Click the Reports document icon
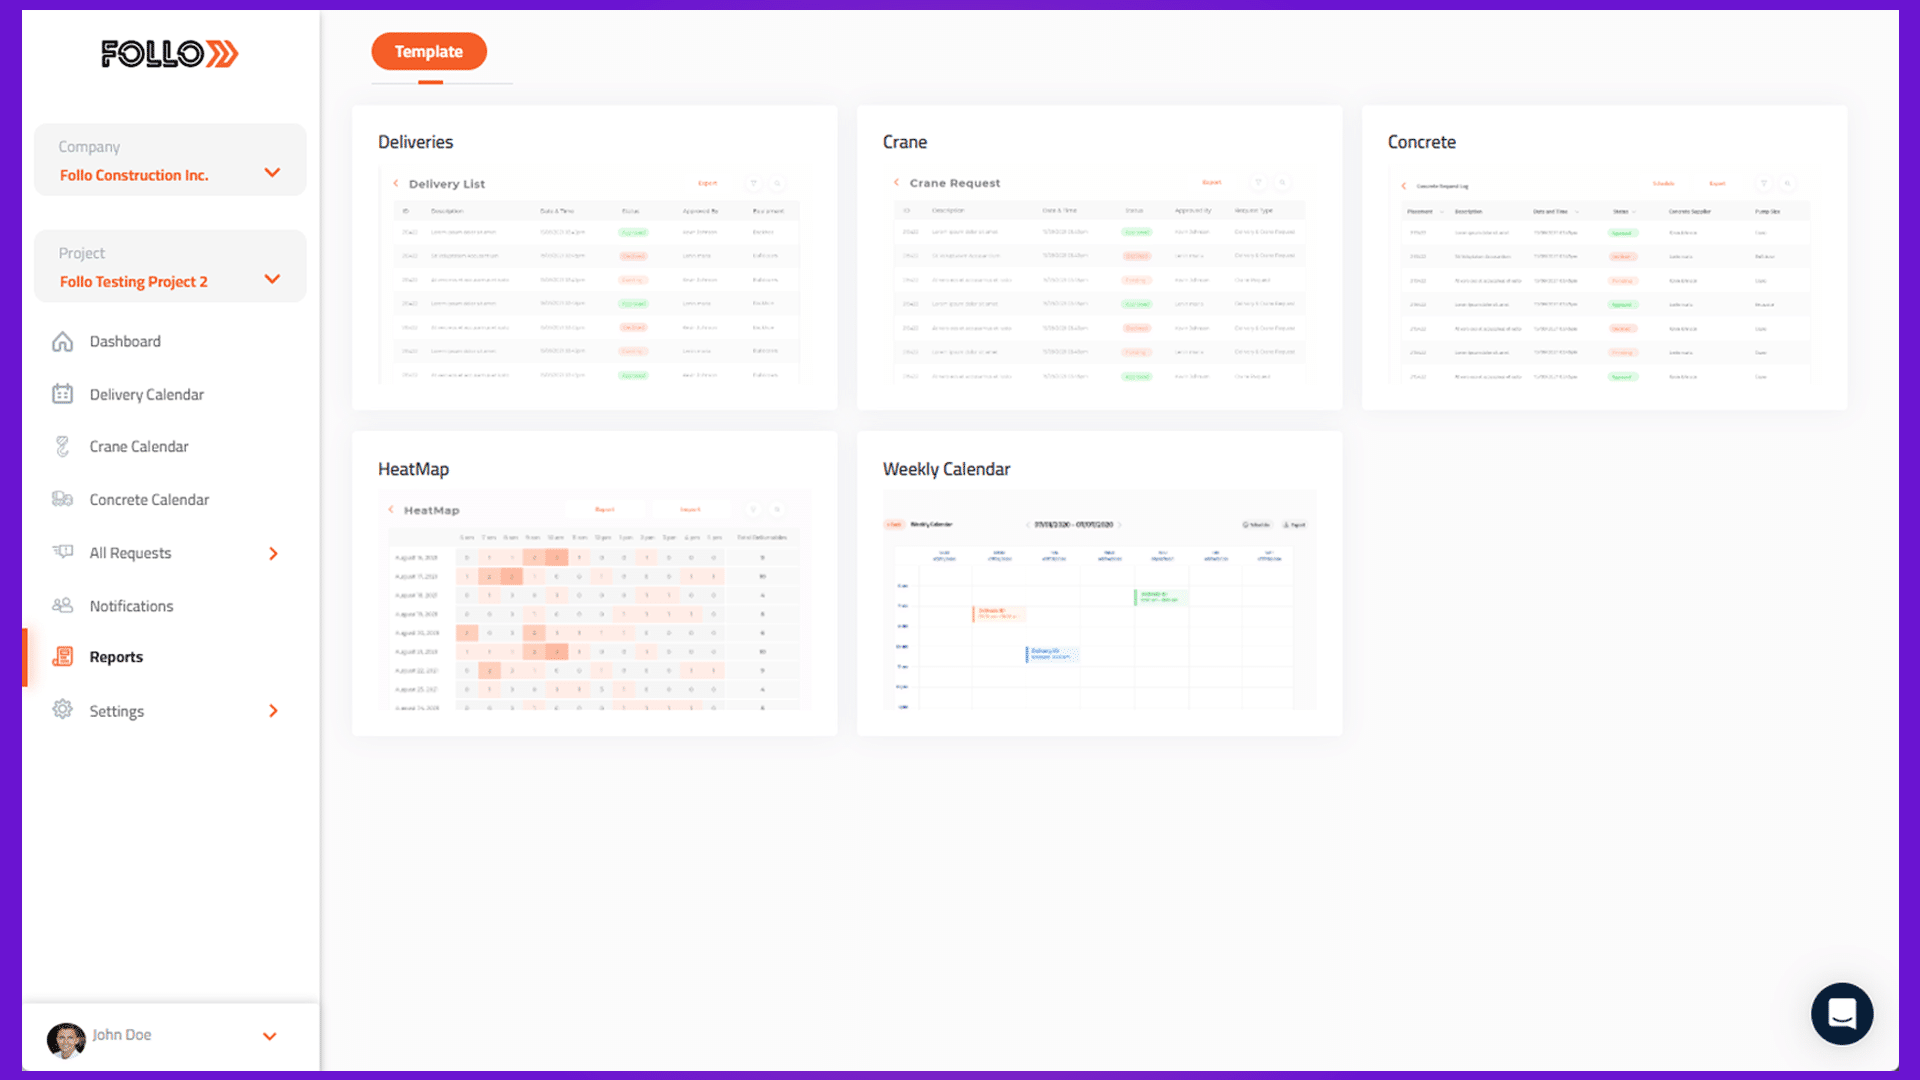The image size is (1920, 1080). point(62,657)
